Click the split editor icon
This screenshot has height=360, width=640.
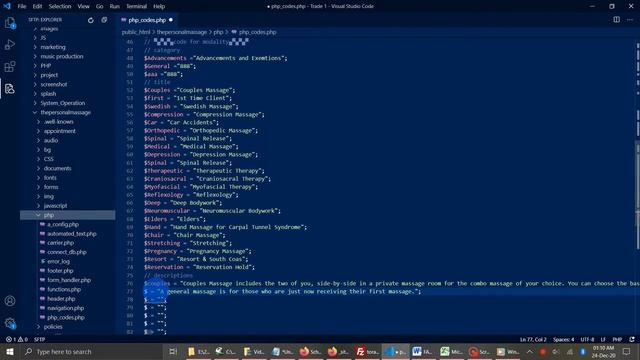click(616, 20)
